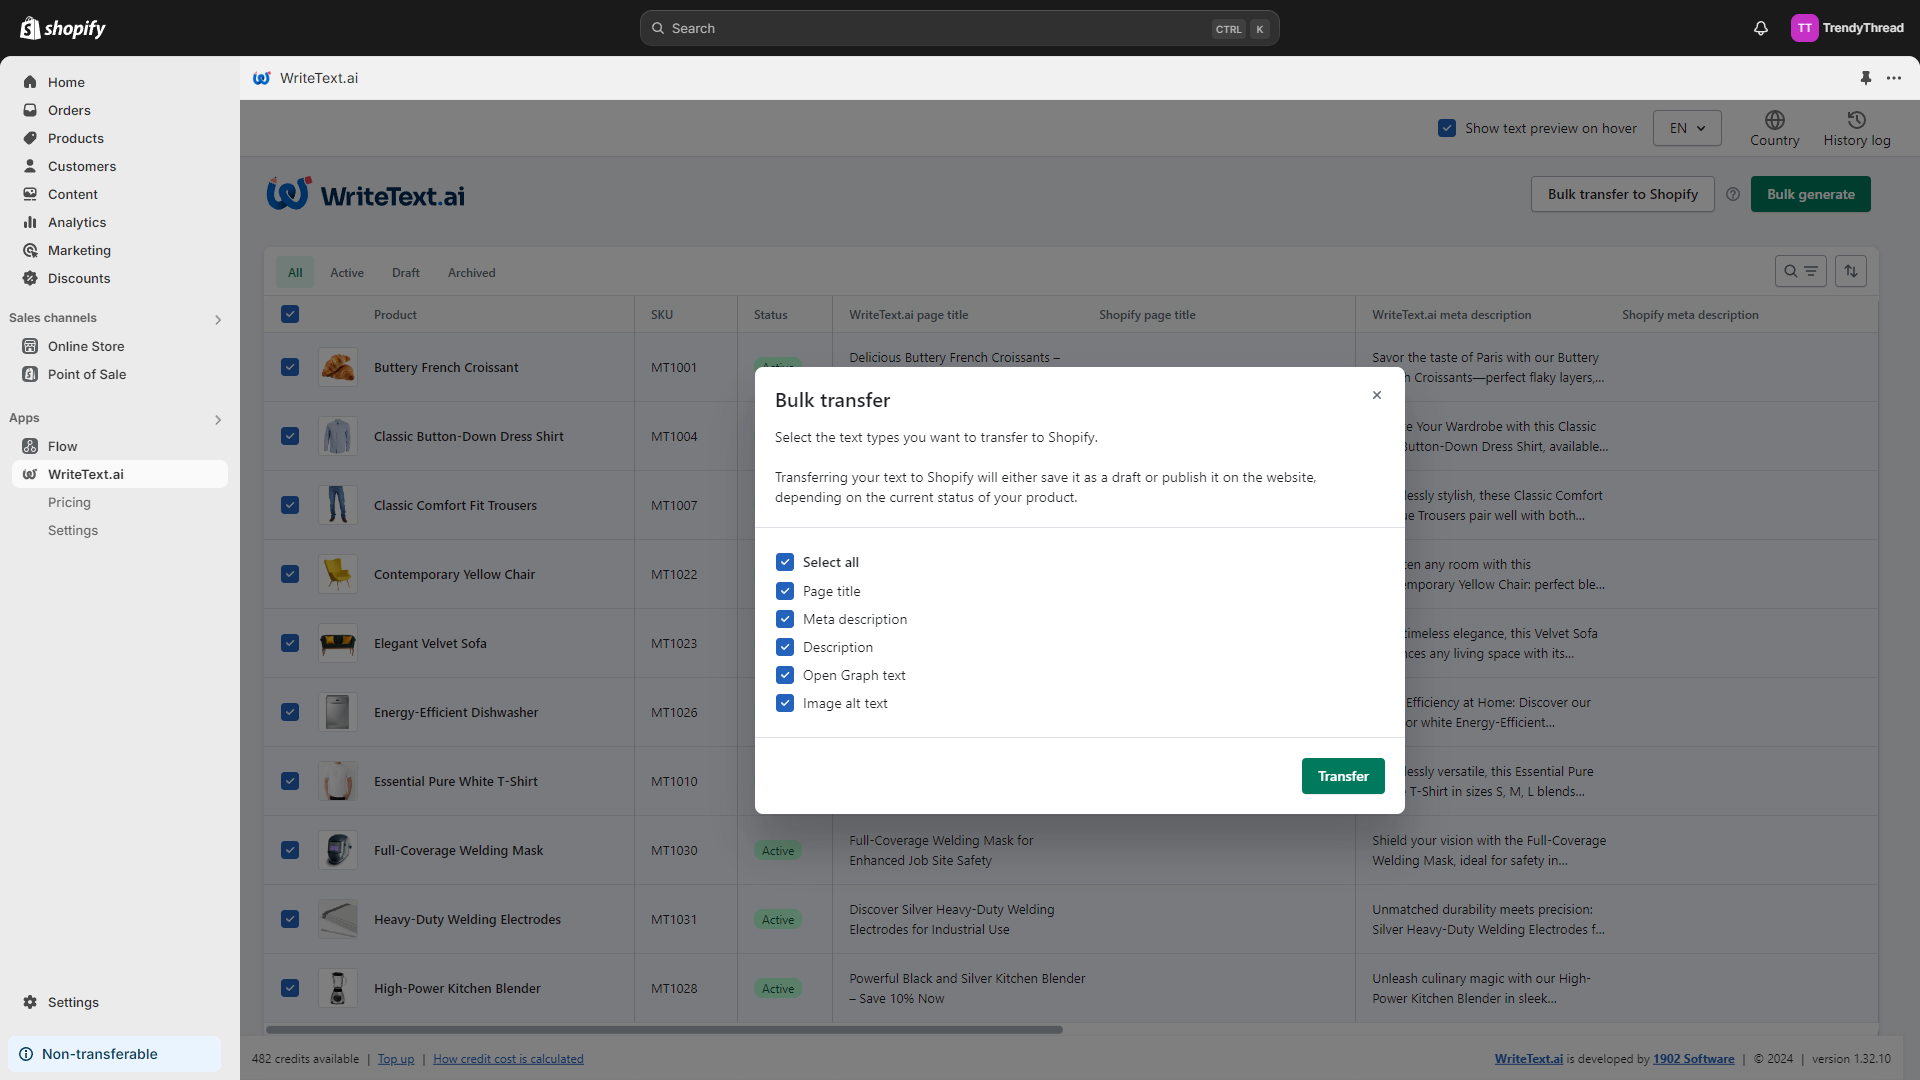The width and height of the screenshot is (1920, 1080).
Task: Uncheck Description option
Action: coord(785,647)
